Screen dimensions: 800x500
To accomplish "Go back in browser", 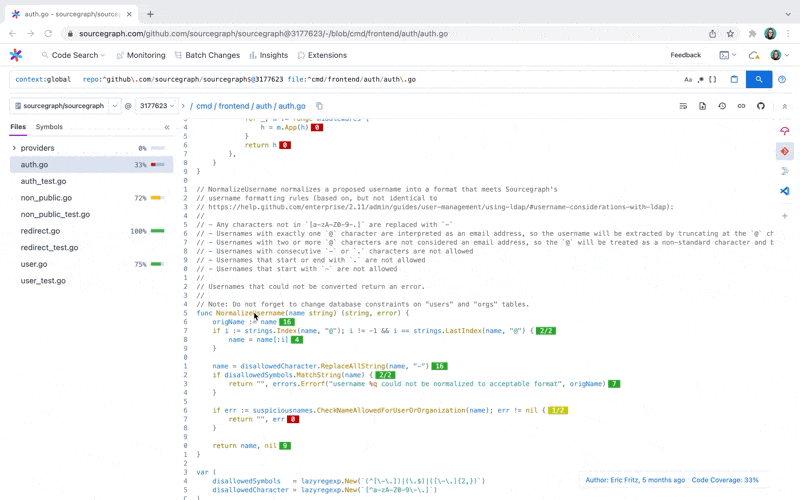I will click(x=13, y=34).
